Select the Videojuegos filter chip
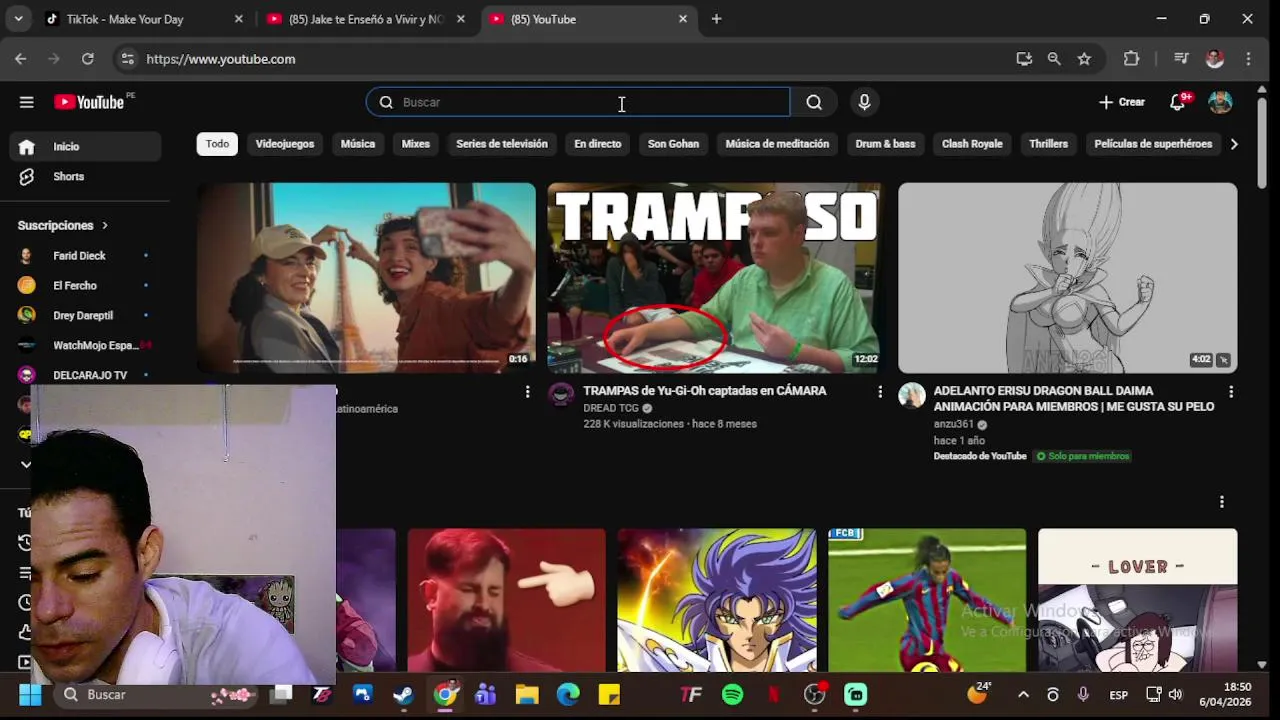 point(285,144)
